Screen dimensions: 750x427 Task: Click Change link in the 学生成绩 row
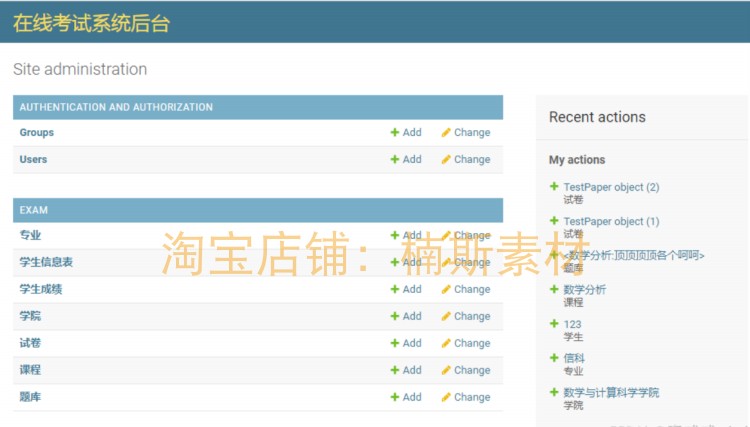(466, 289)
